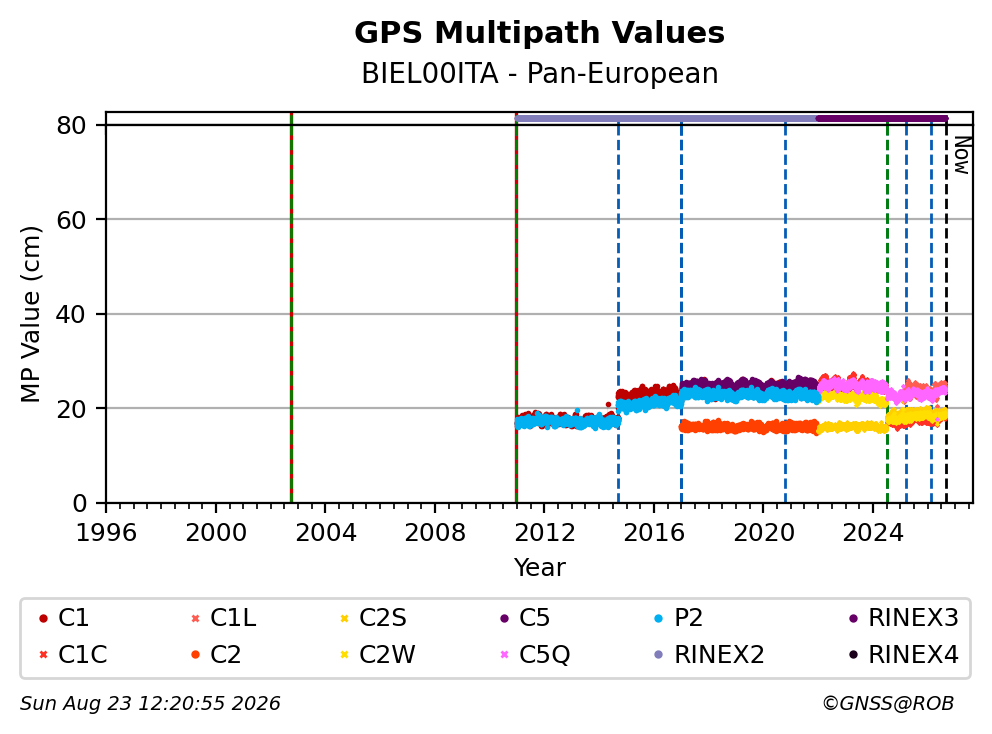Image resolution: width=992 pixels, height=734 pixels.
Task: Click the x-axis tick label 2024
Action: coord(872,533)
